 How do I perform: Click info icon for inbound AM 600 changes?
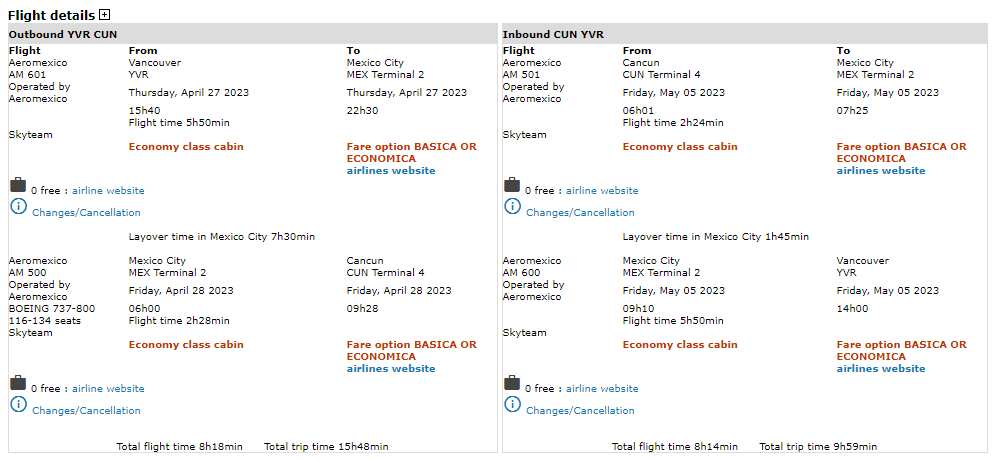(x=512, y=404)
